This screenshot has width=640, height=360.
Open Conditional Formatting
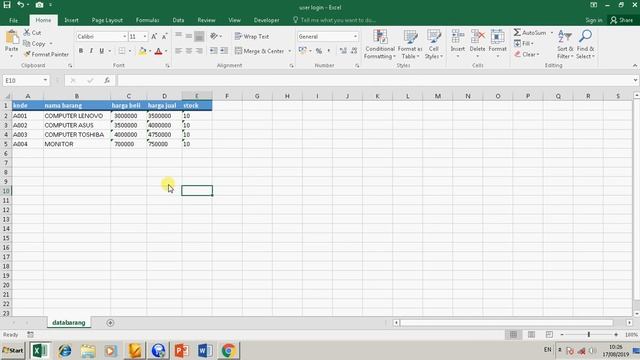coord(380,44)
